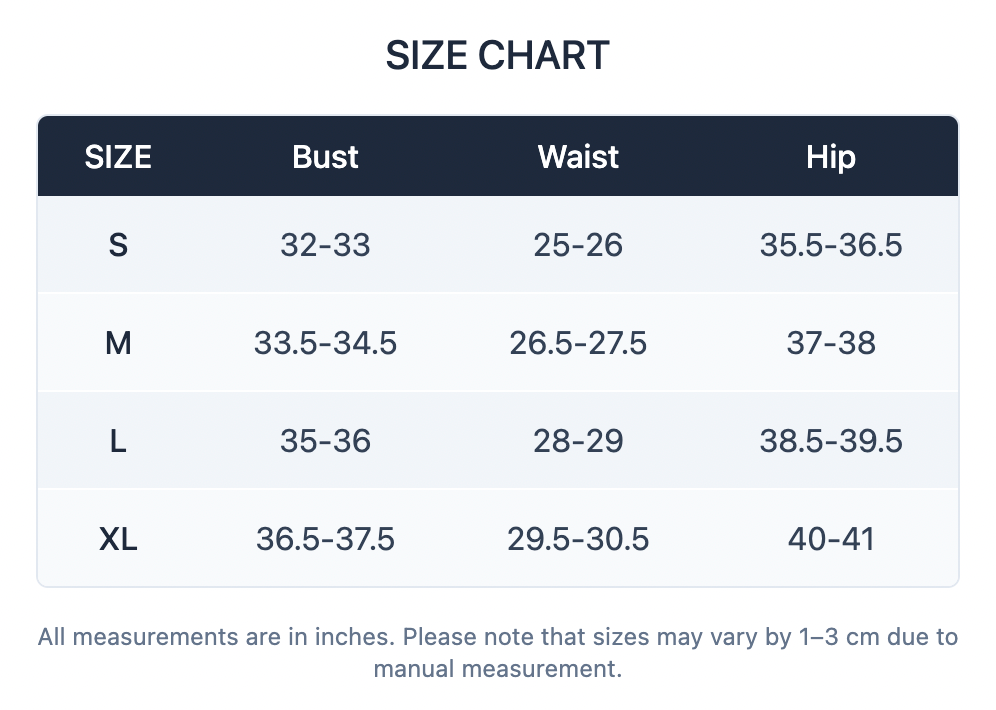Click the SIZE CHART title
This screenshot has width=996, height=710.
coord(497,55)
